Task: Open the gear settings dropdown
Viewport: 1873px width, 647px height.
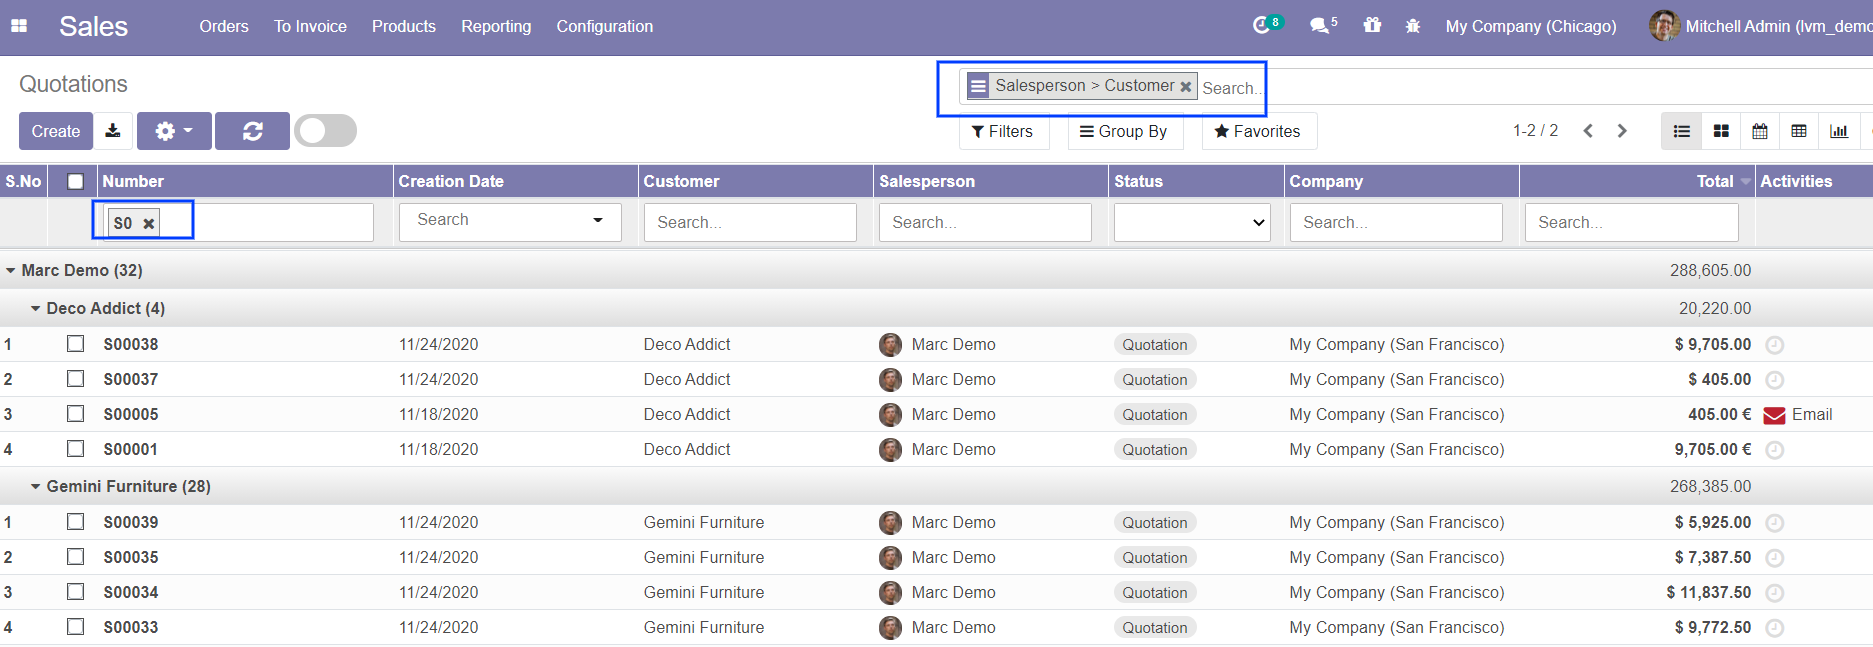Action: [174, 131]
